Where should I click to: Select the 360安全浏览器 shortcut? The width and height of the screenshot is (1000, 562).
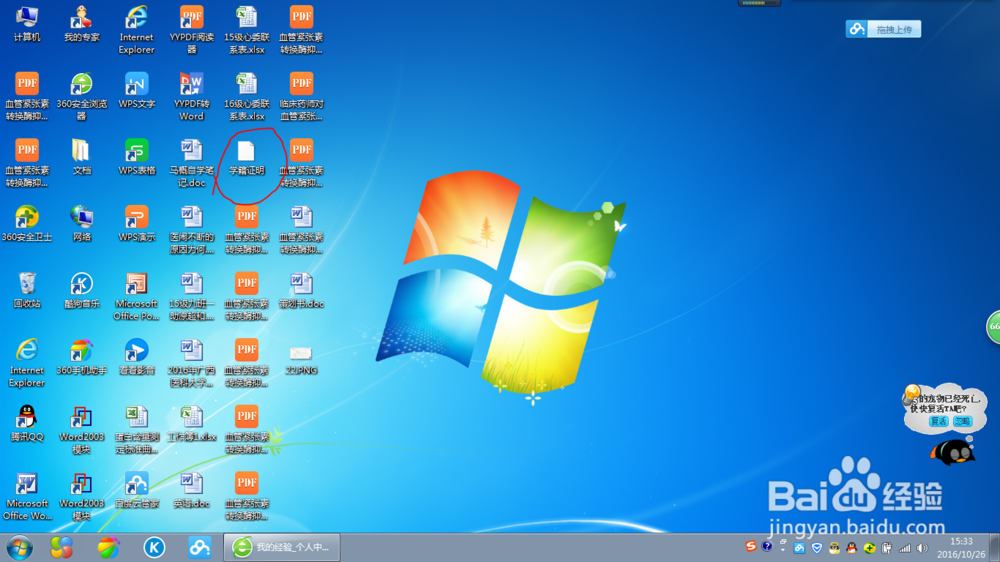pyautogui.click(x=82, y=96)
